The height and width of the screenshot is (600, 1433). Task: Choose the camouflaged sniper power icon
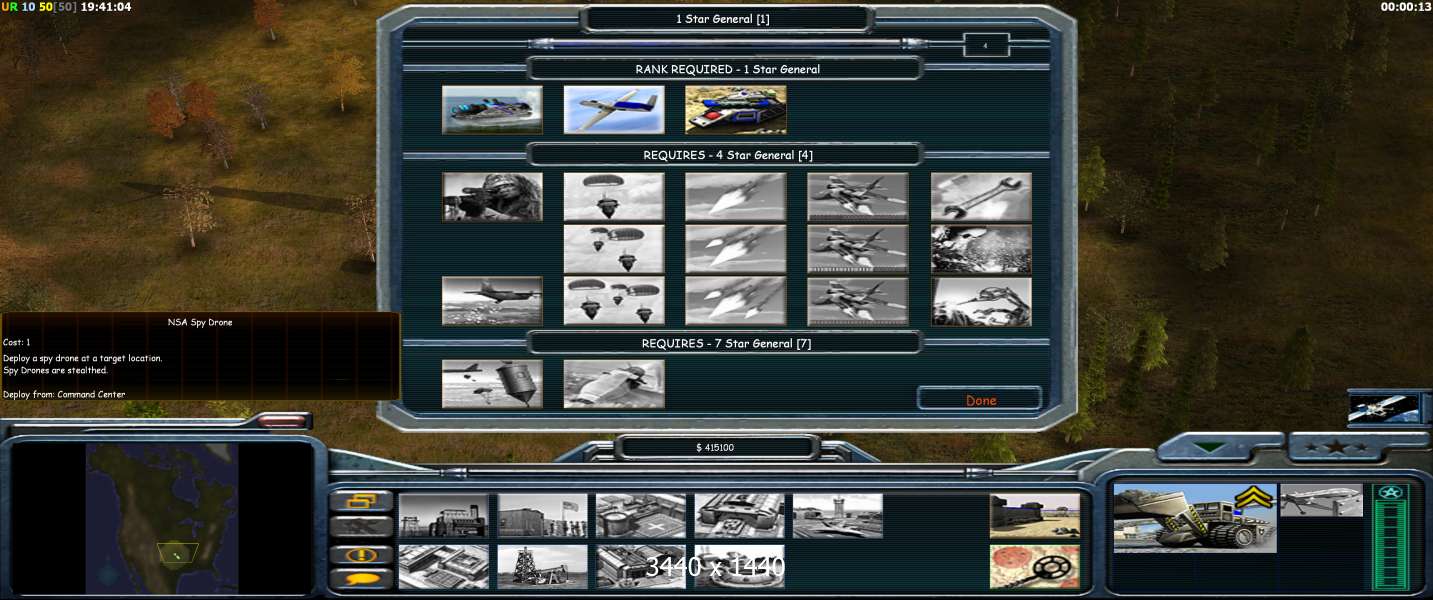coord(492,197)
